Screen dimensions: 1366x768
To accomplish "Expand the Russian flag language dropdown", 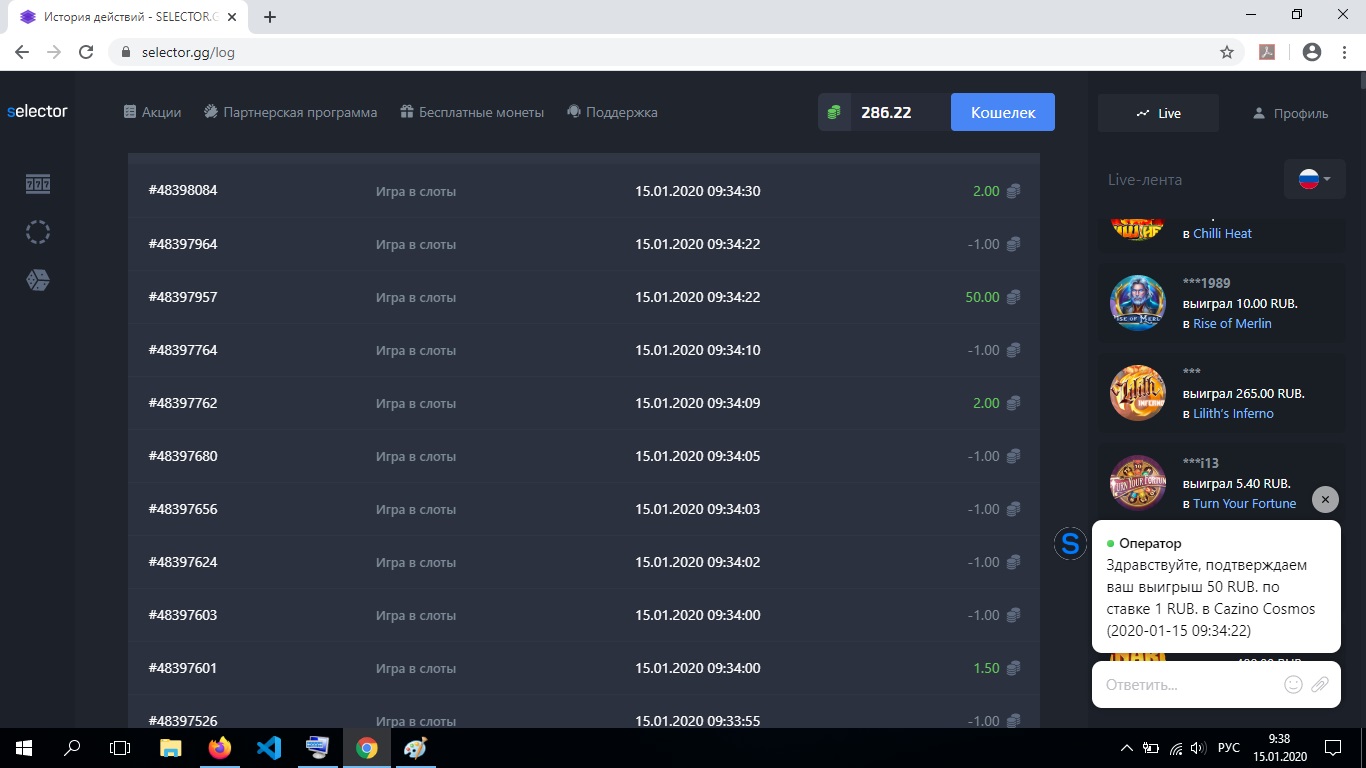I will point(1314,180).
